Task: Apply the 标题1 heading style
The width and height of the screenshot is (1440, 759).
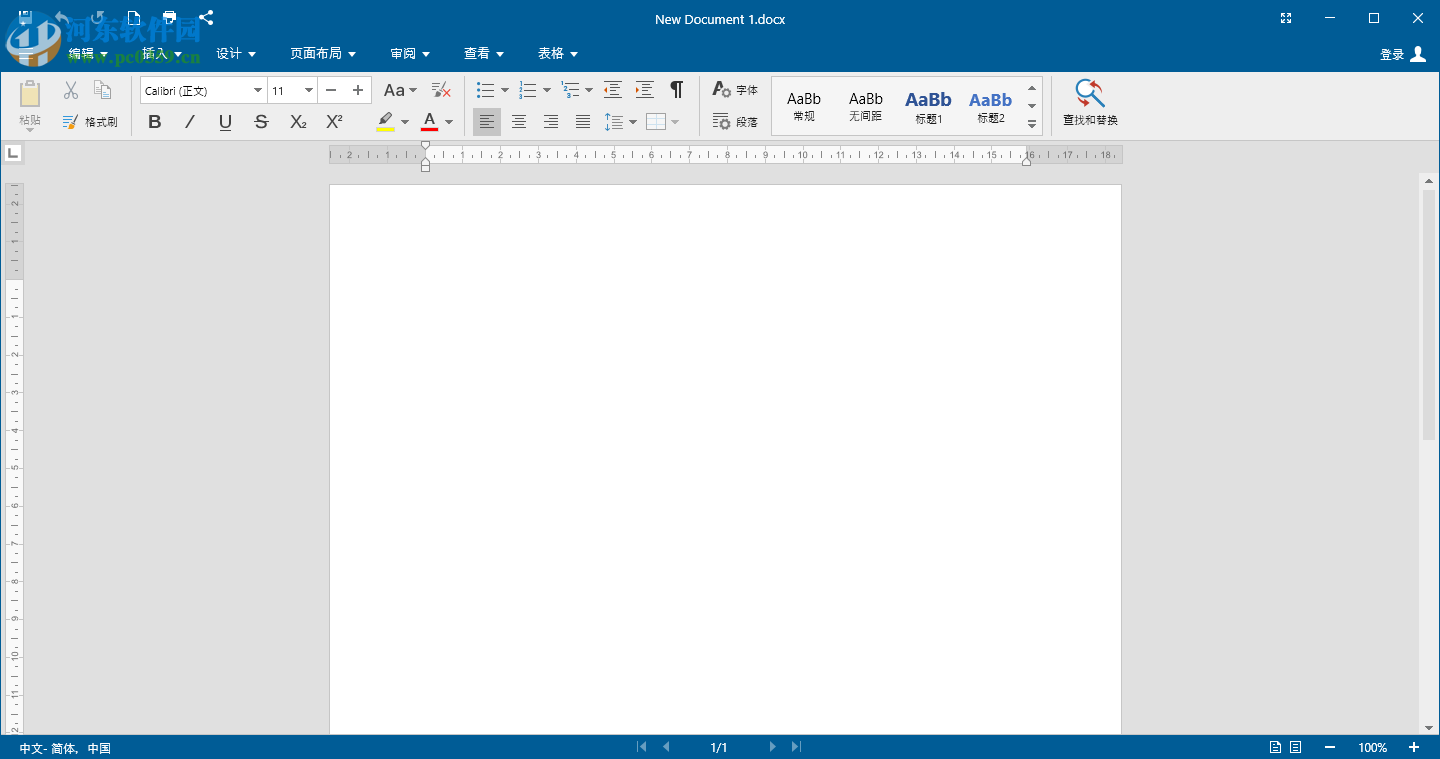Action: coord(928,106)
